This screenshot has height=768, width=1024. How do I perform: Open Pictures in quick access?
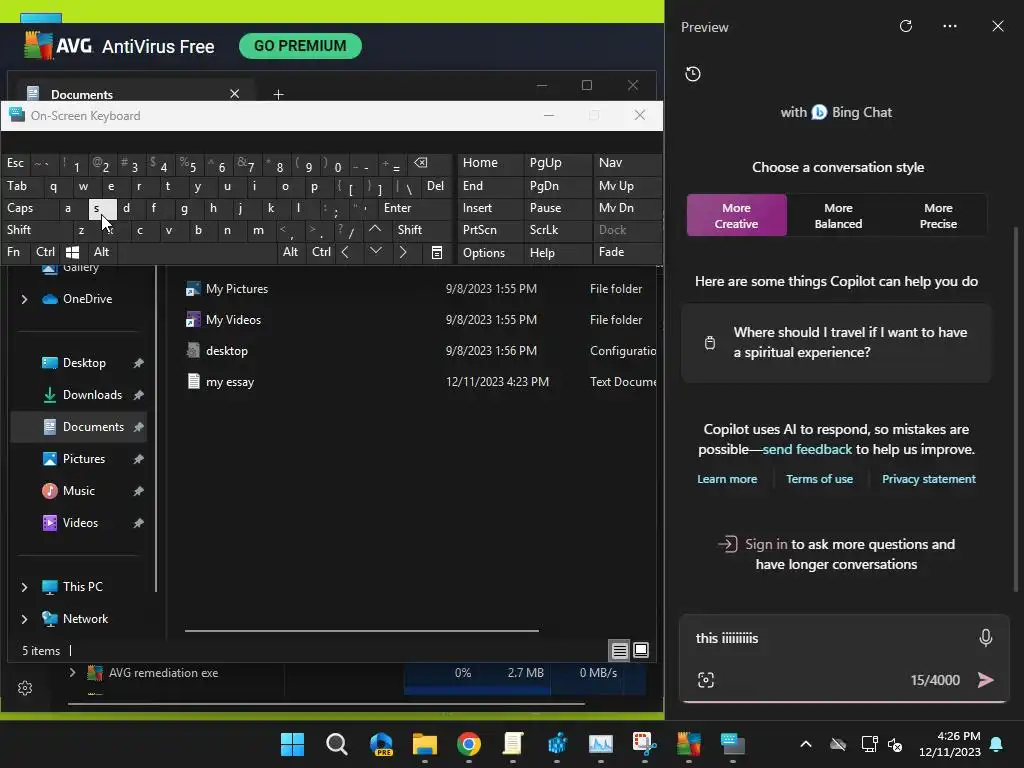pyautogui.click(x=84, y=459)
